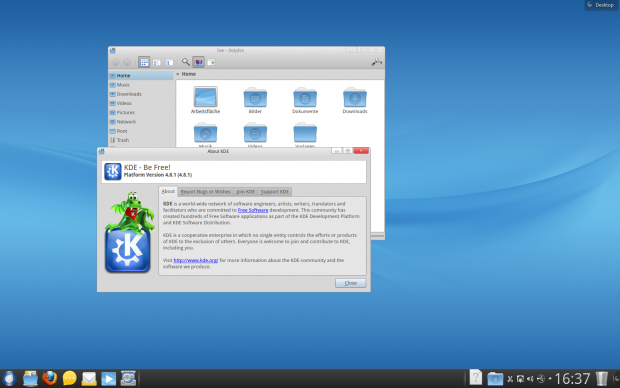This screenshot has height=388, width=620.
Task: Open the Desktop toolbox button
Action: pos(601,5)
